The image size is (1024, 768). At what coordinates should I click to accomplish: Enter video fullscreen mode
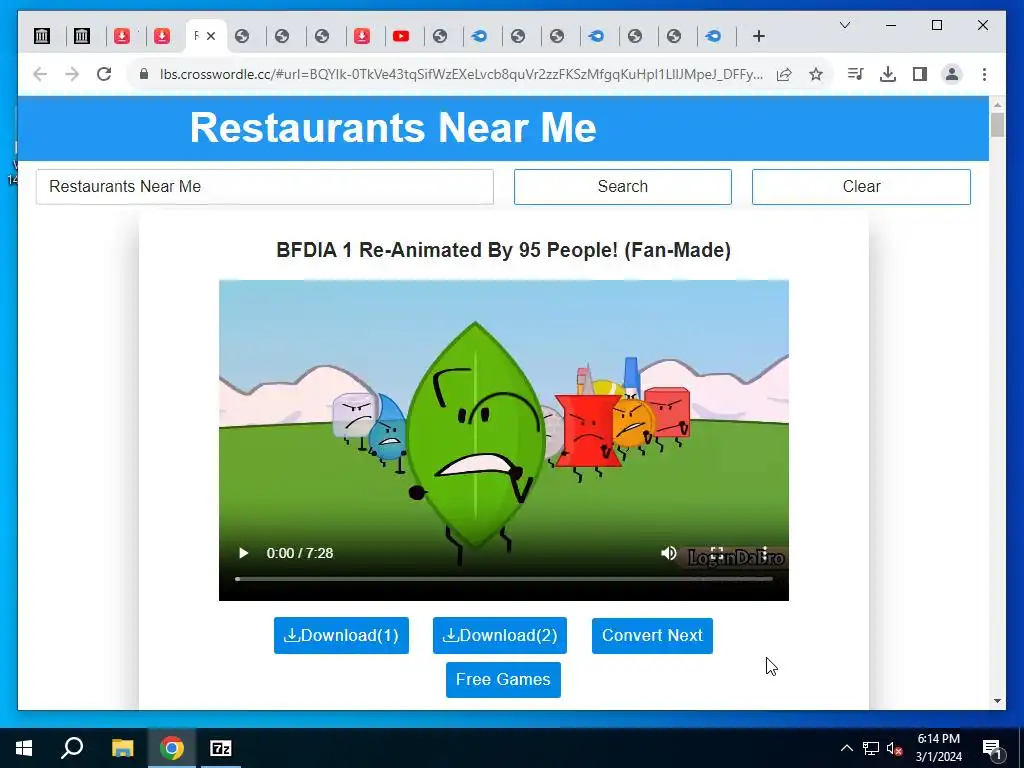pyautogui.click(x=716, y=554)
